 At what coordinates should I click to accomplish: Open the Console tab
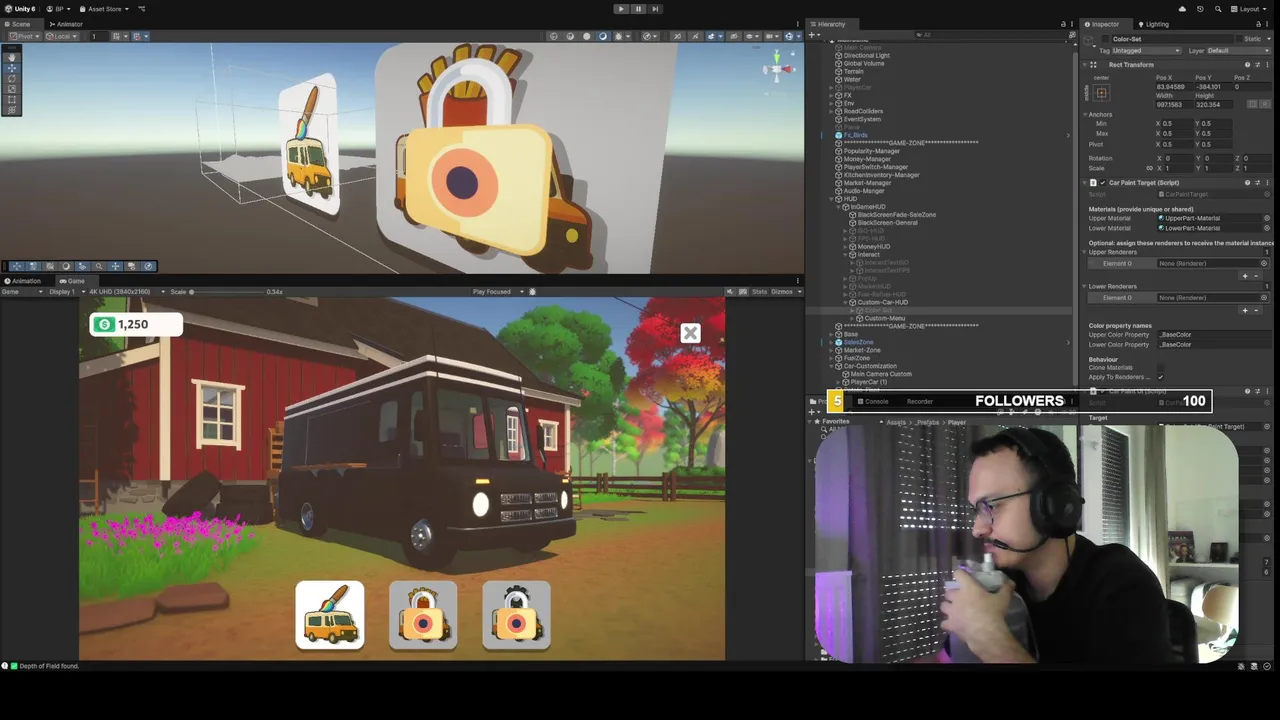pos(873,401)
